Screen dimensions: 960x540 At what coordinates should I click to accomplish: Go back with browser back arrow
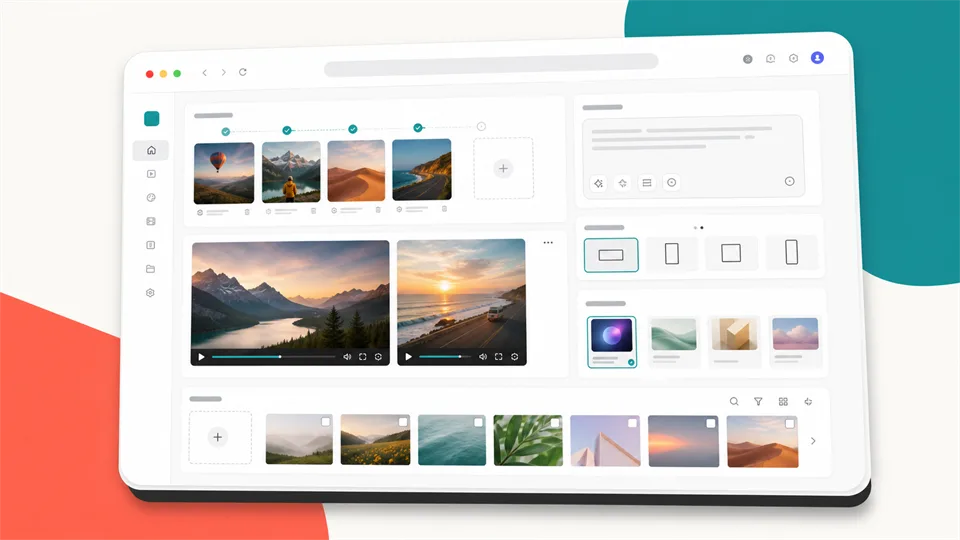click(x=204, y=73)
